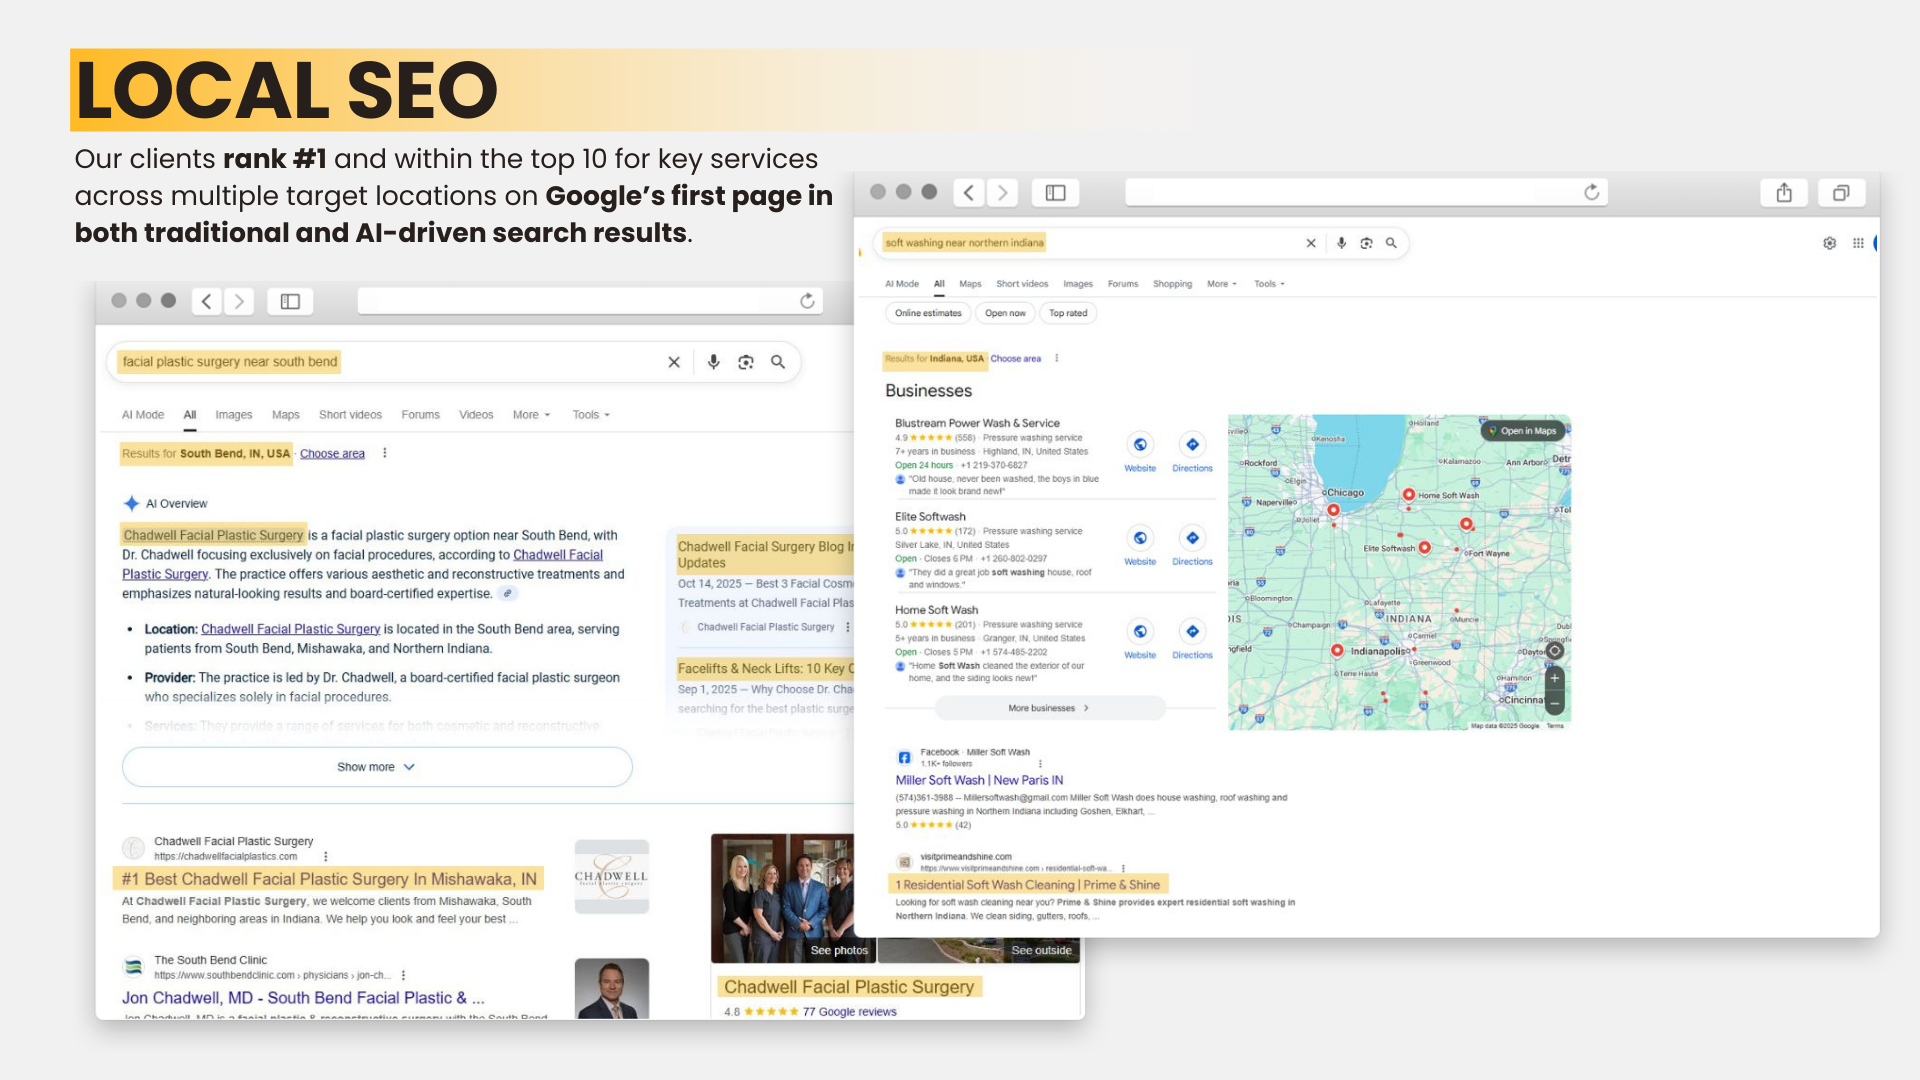The width and height of the screenshot is (1920, 1080).
Task: Open Home Soft Wash website icon
Action: [1140, 631]
